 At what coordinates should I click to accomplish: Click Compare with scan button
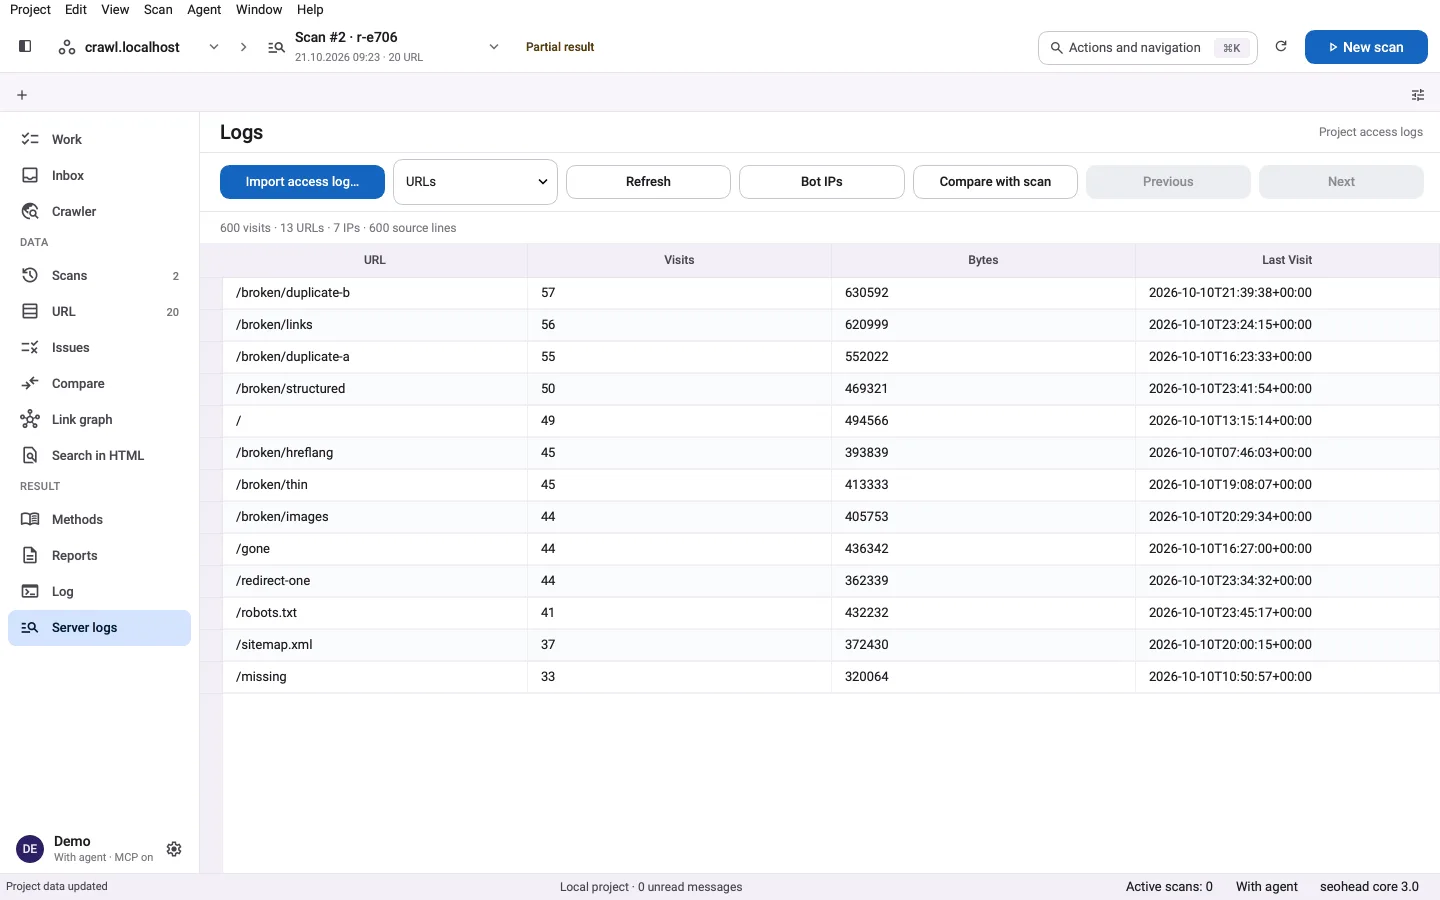(x=995, y=182)
